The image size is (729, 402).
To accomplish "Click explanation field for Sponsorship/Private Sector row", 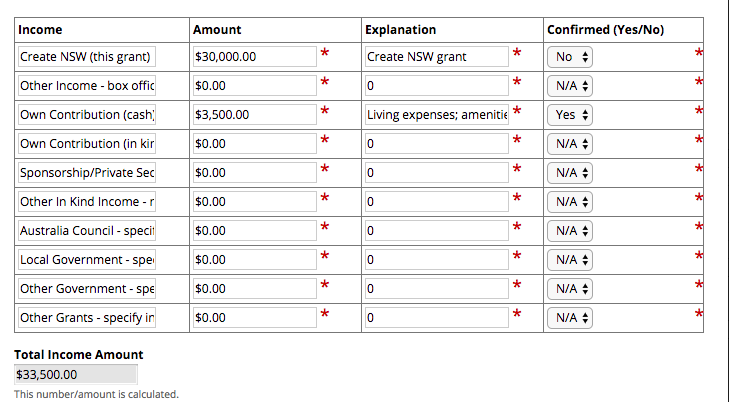I will (x=436, y=173).
